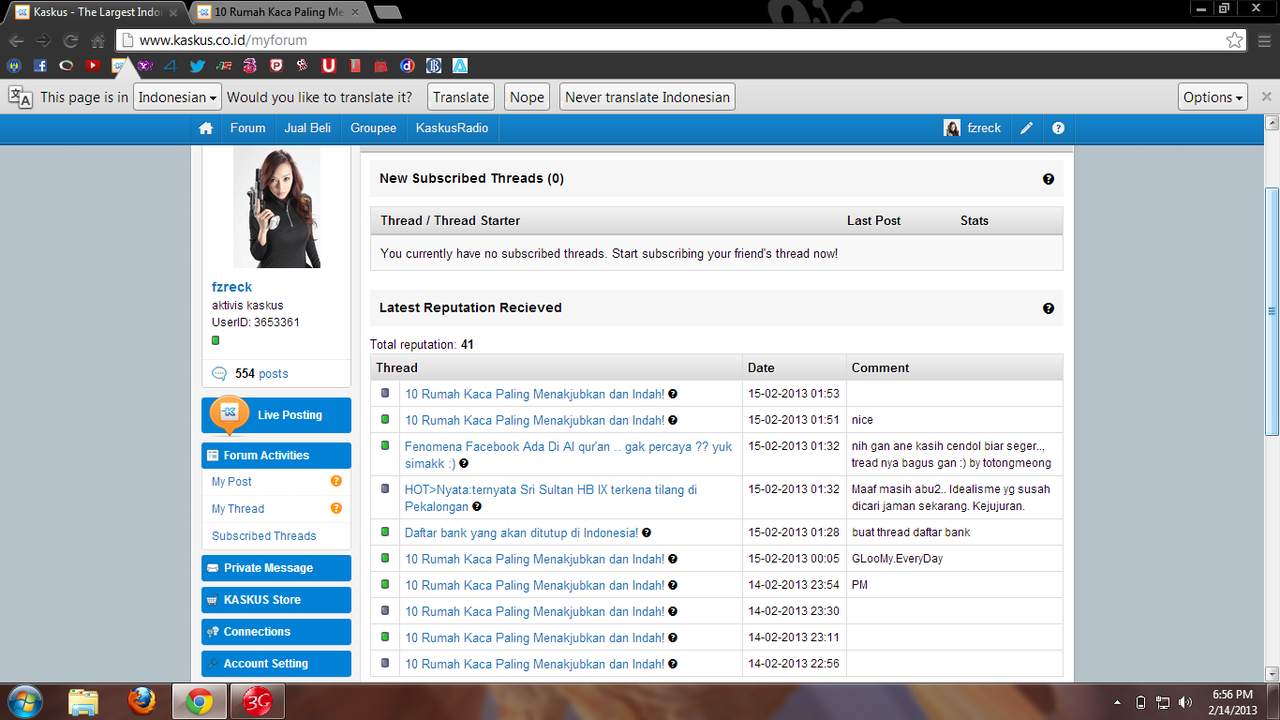Click orange question icon next to My Thread
Viewport: 1280px width, 720px height.
coord(336,508)
